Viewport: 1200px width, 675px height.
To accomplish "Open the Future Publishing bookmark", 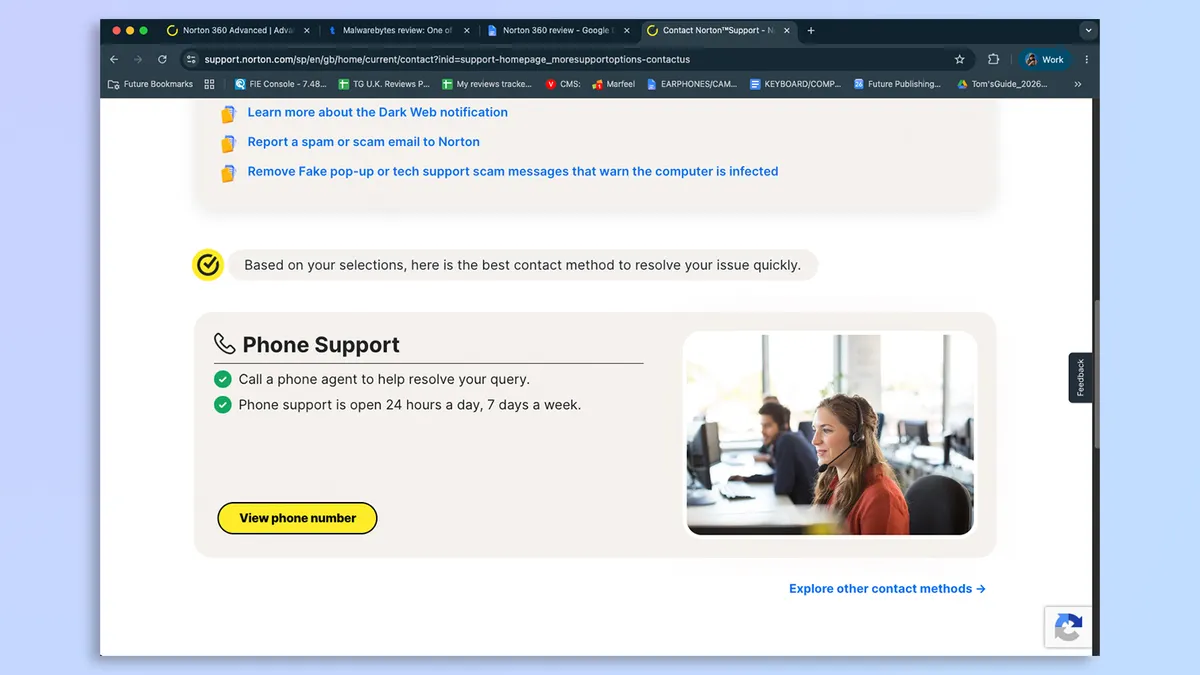I will click(897, 84).
